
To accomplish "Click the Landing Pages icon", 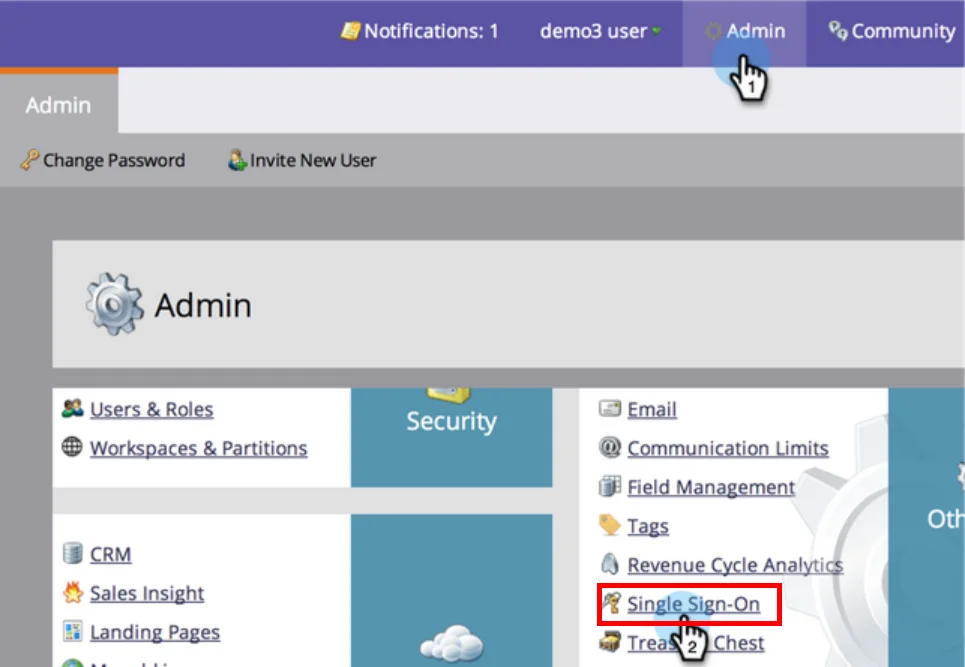I will pyautogui.click(x=72, y=632).
